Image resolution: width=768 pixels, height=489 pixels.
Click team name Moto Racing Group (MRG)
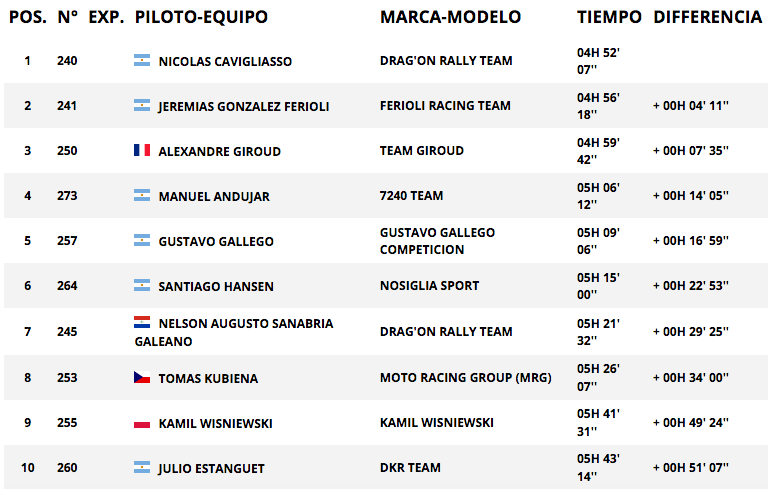(466, 378)
